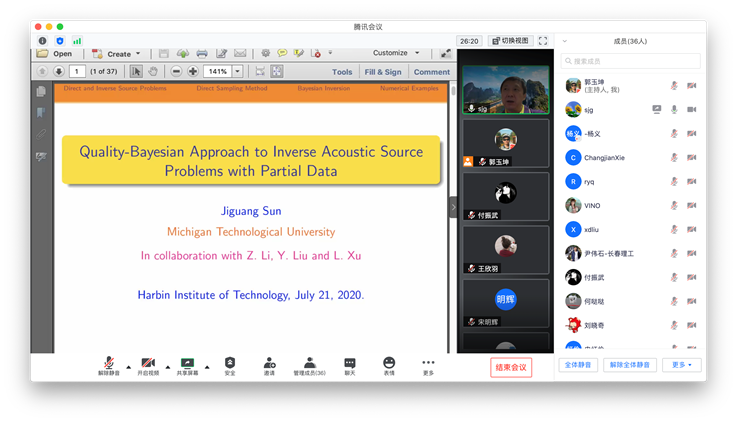Viewport: 737px width, 422px height.
Task: Open the 安全 security shield icon
Action: 230,362
